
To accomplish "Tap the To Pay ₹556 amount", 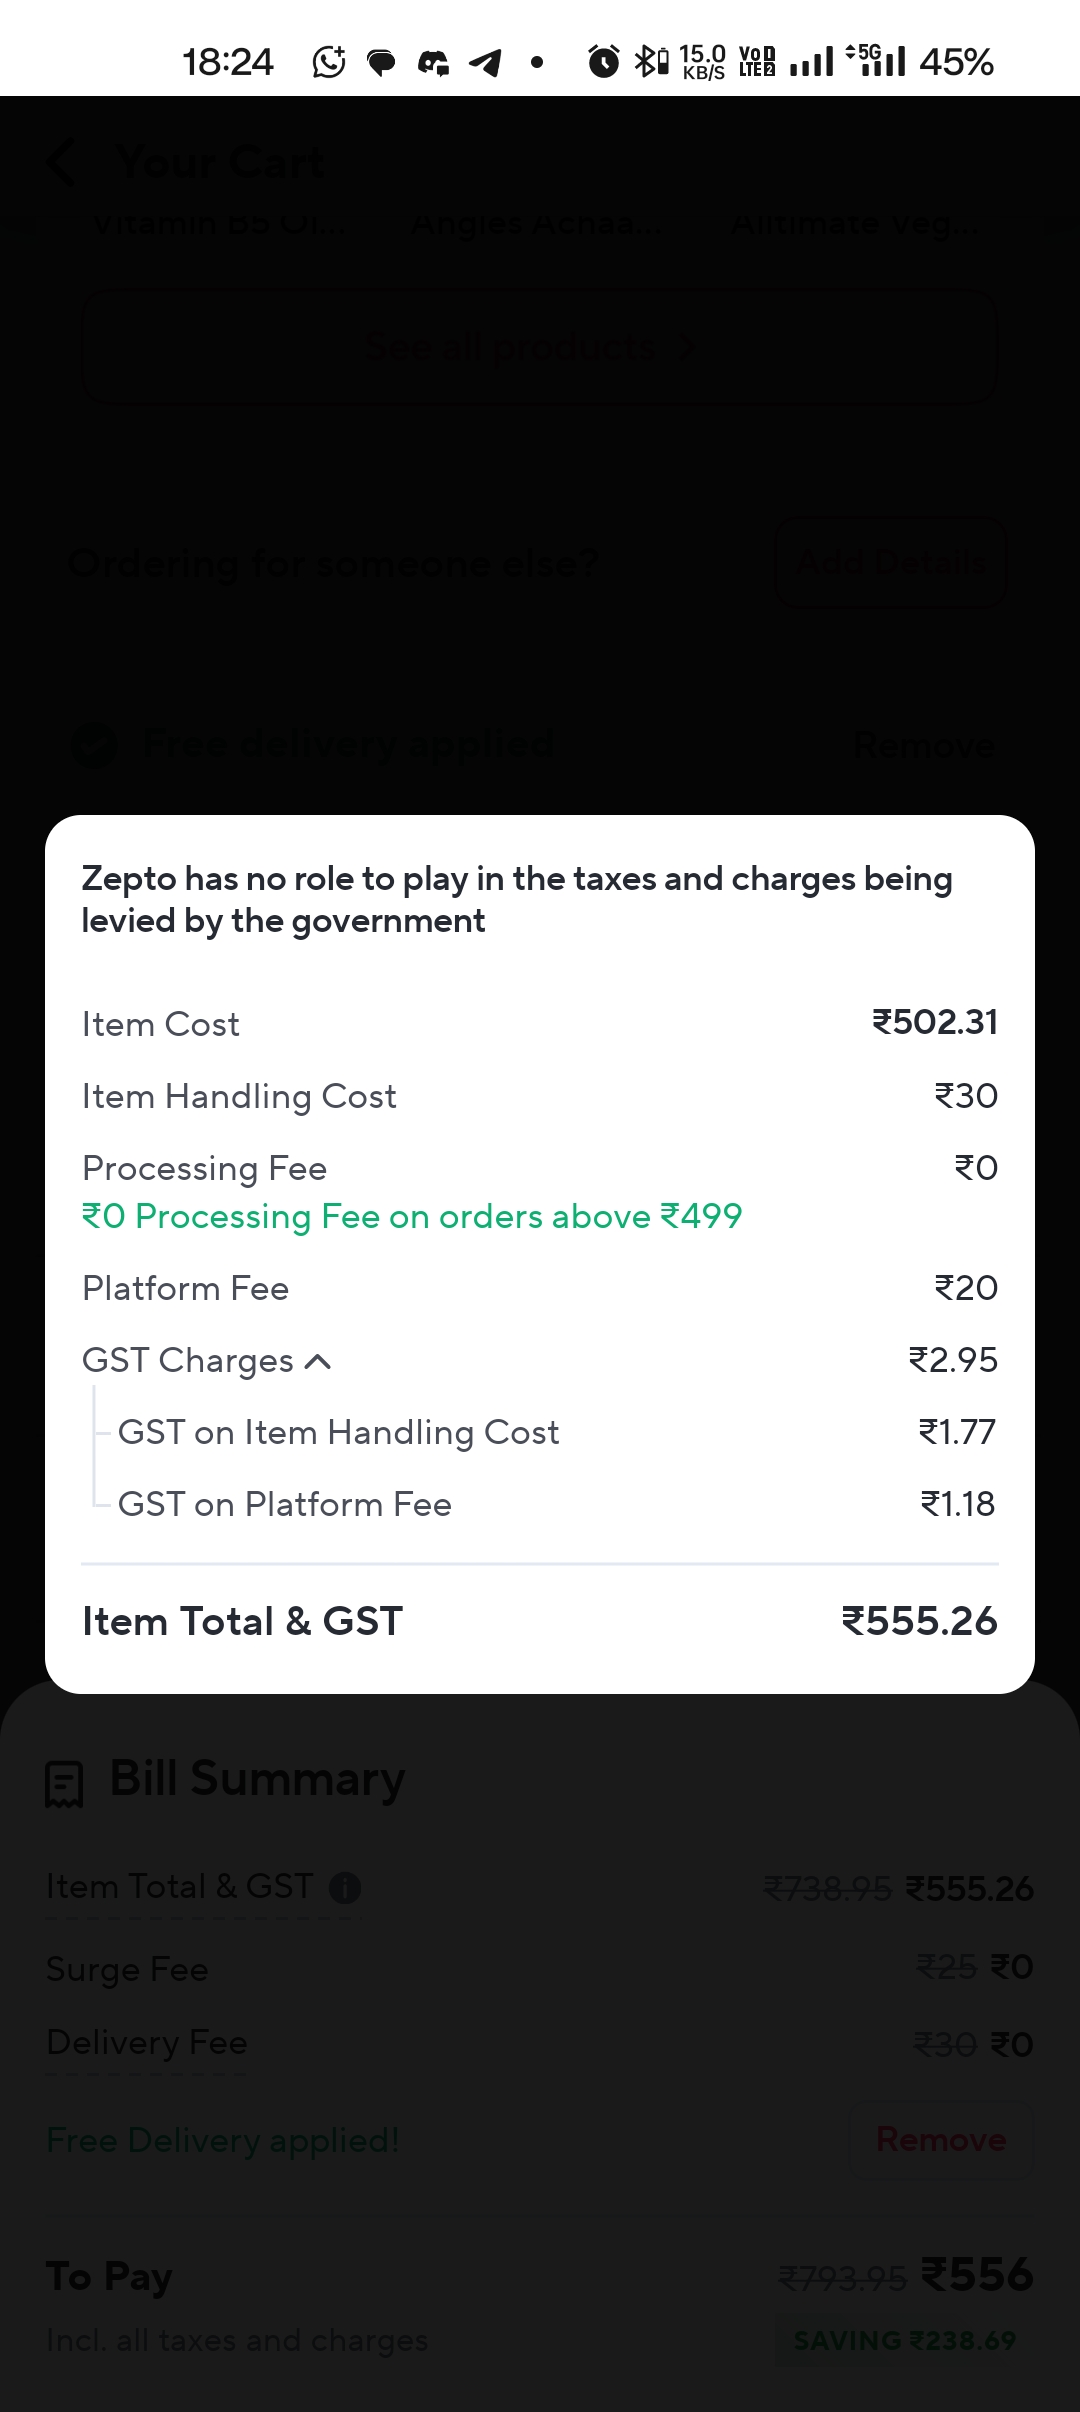I will tap(977, 2275).
